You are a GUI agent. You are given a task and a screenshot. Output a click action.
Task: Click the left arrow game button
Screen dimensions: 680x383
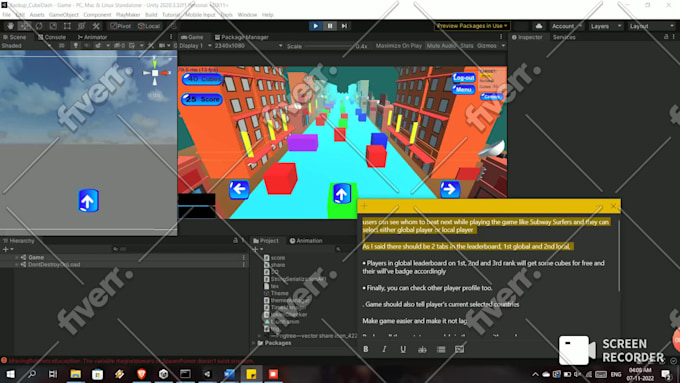tap(239, 190)
